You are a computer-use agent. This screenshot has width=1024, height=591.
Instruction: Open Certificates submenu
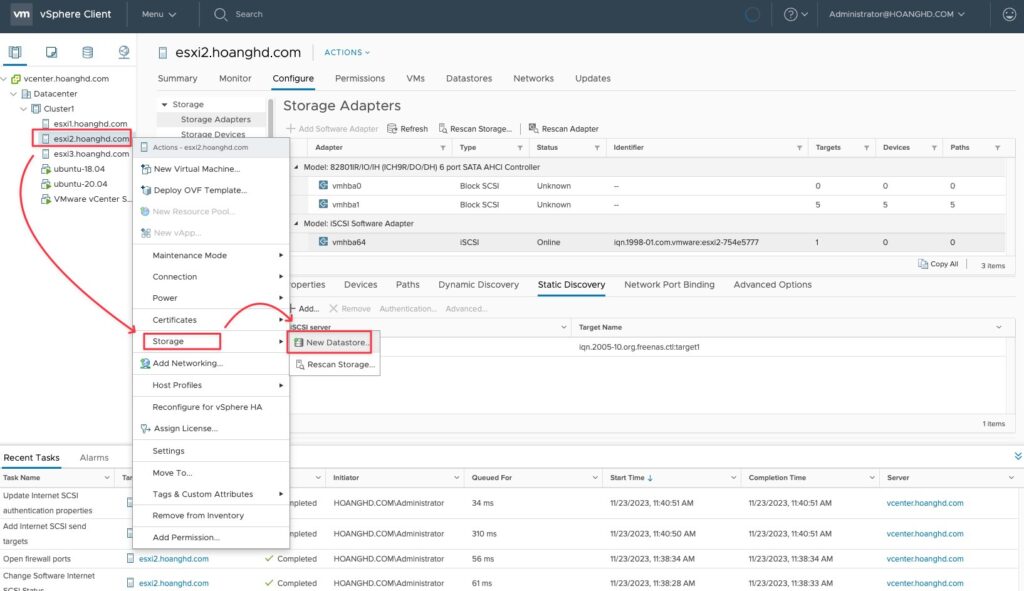(x=211, y=320)
